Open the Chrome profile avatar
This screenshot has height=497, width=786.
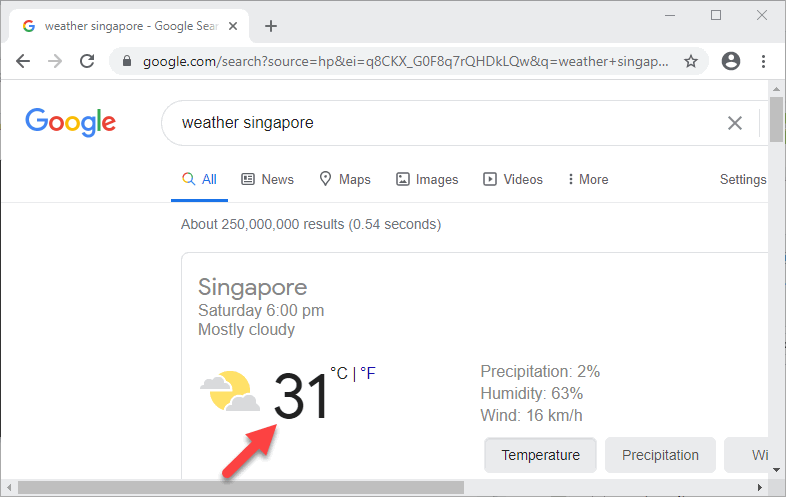pos(731,61)
